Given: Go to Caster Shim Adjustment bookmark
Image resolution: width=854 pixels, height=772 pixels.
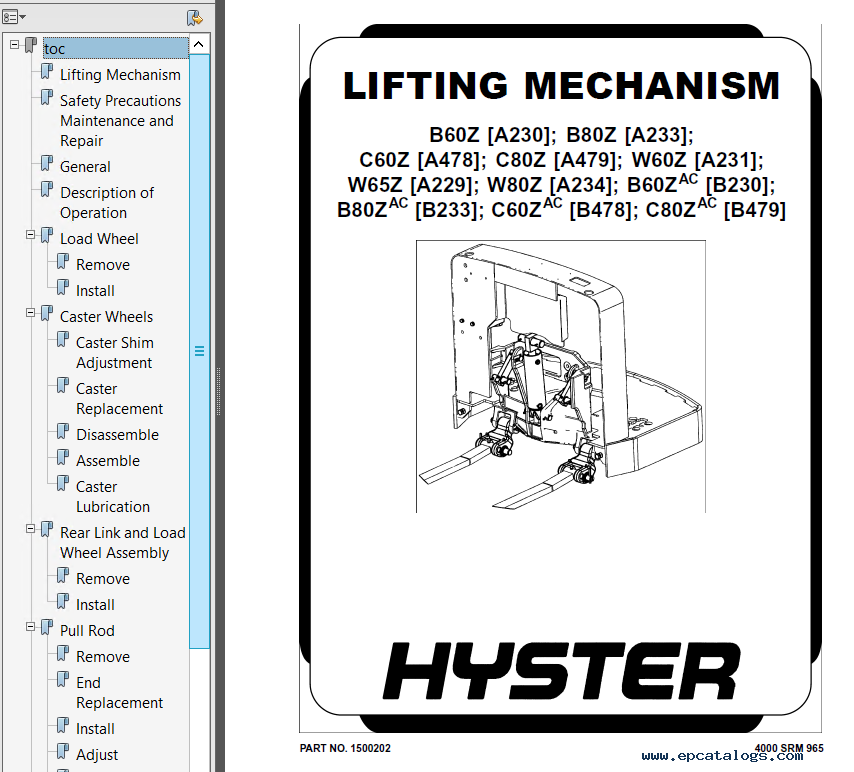Looking at the screenshot, I should click(114, 352).
